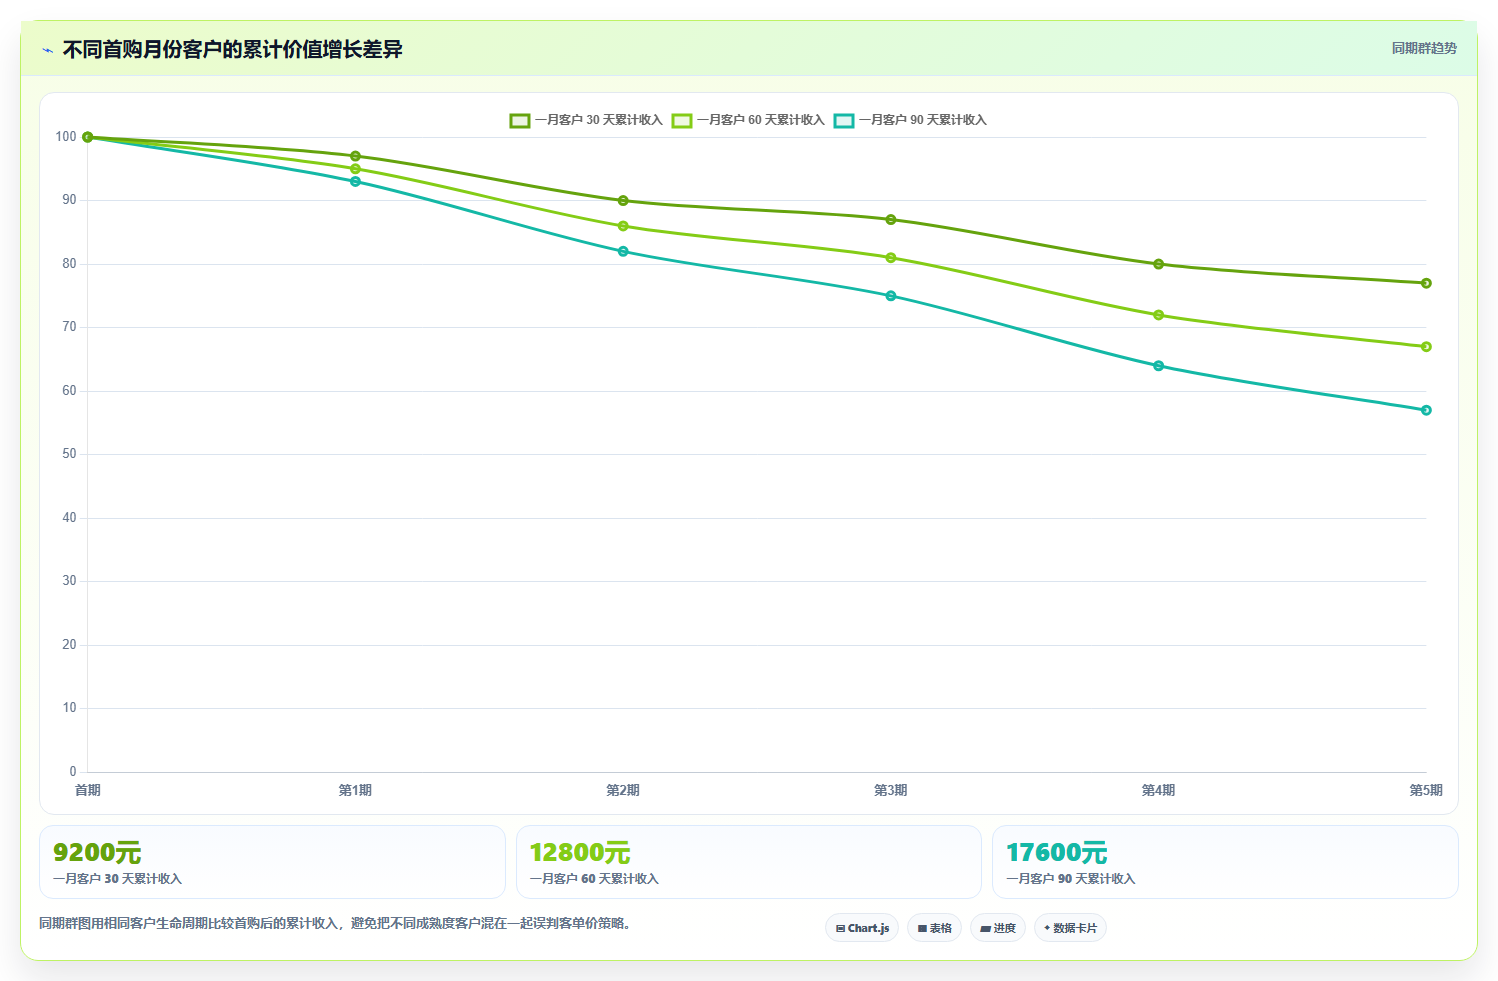
Task: Click the 90-day series point at 第3期
Action: click(x=891, y=296)
